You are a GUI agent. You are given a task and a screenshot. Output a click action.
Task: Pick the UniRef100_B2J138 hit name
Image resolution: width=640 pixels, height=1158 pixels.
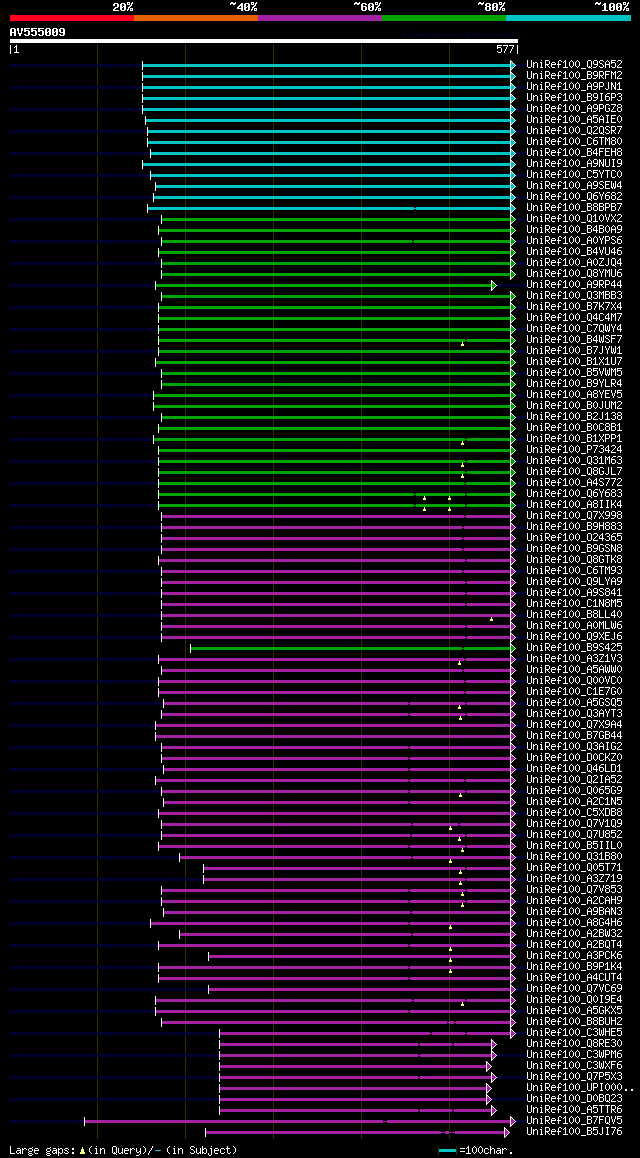574,417
